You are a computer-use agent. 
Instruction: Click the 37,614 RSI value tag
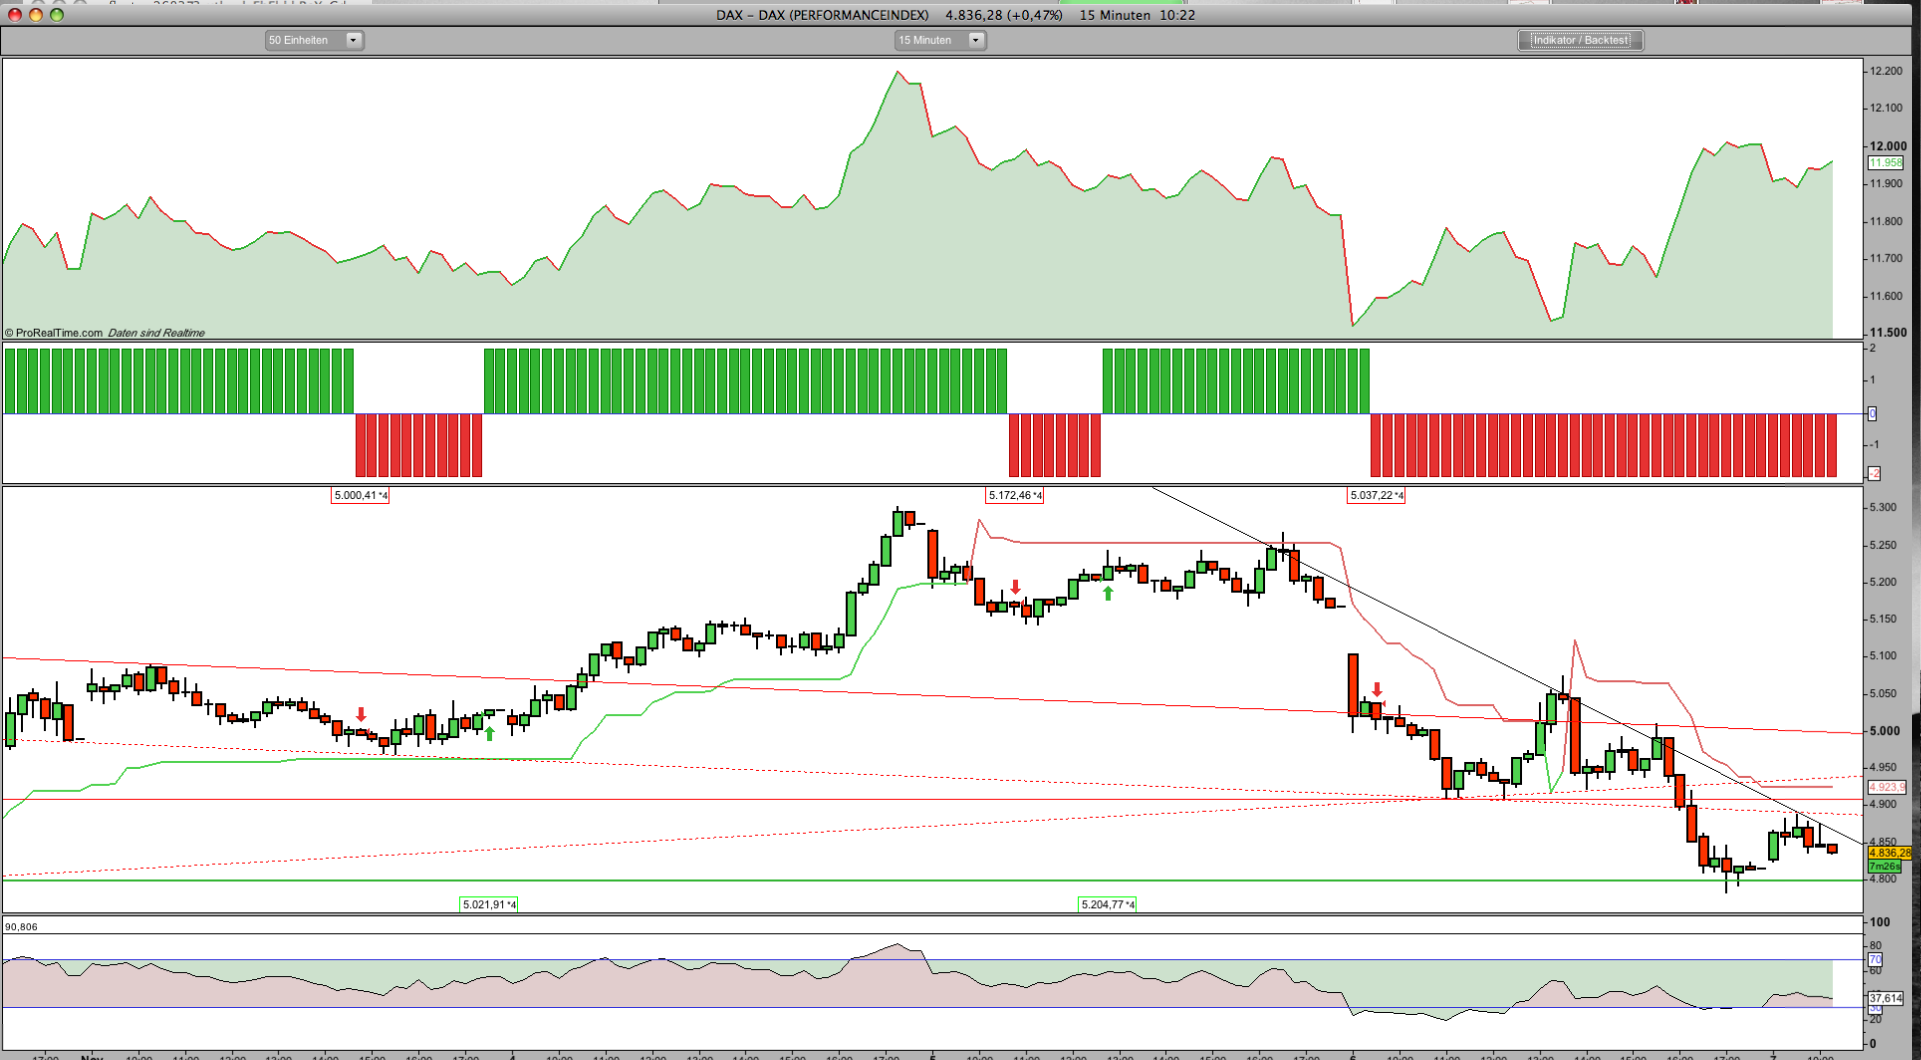(1885, 998)
